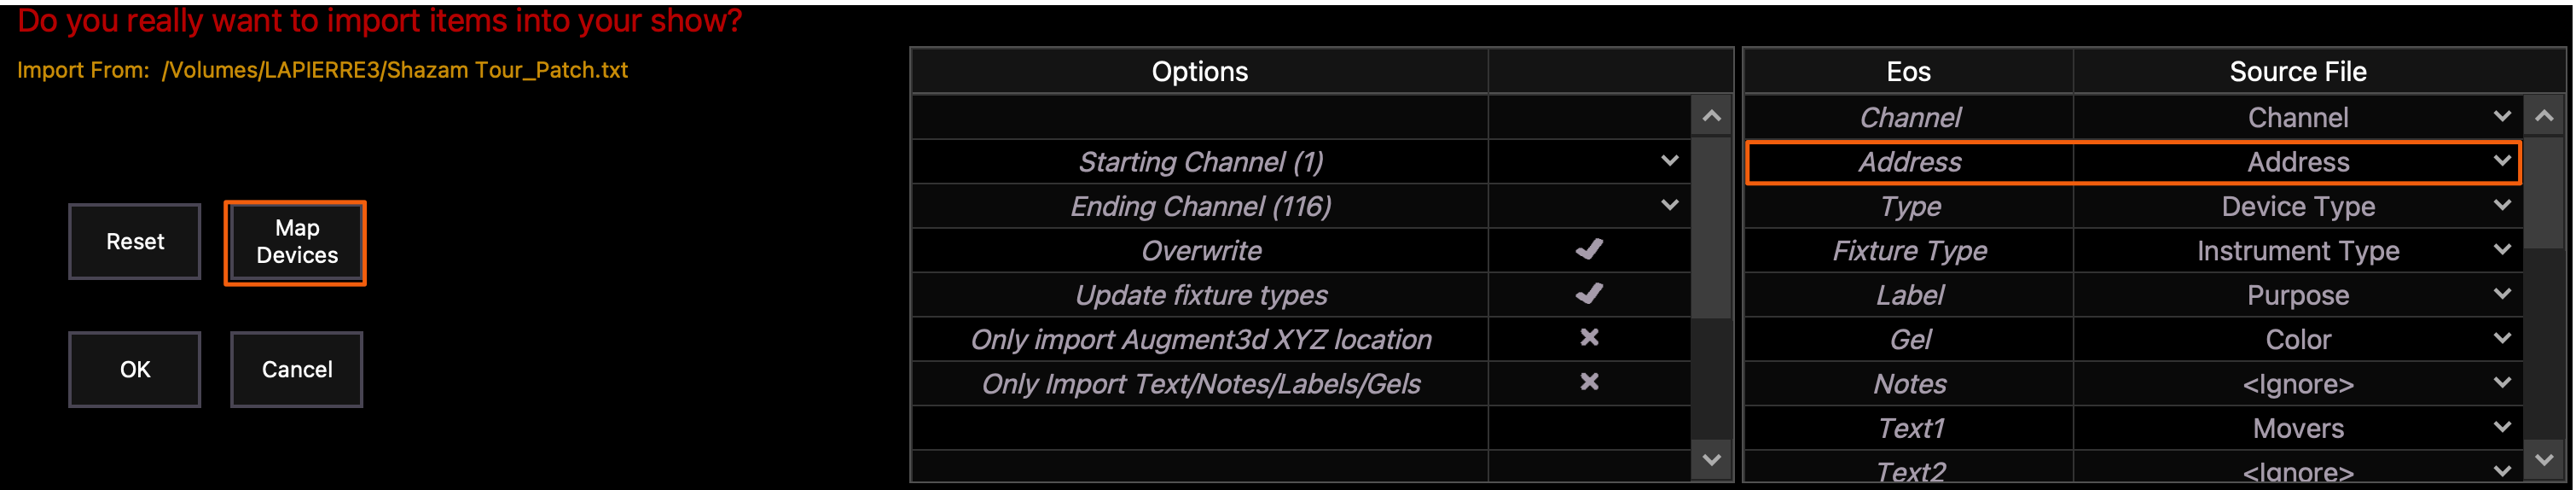
Task: Open the Notes Ignore dropdown
Action: (x=2501, y=383)
